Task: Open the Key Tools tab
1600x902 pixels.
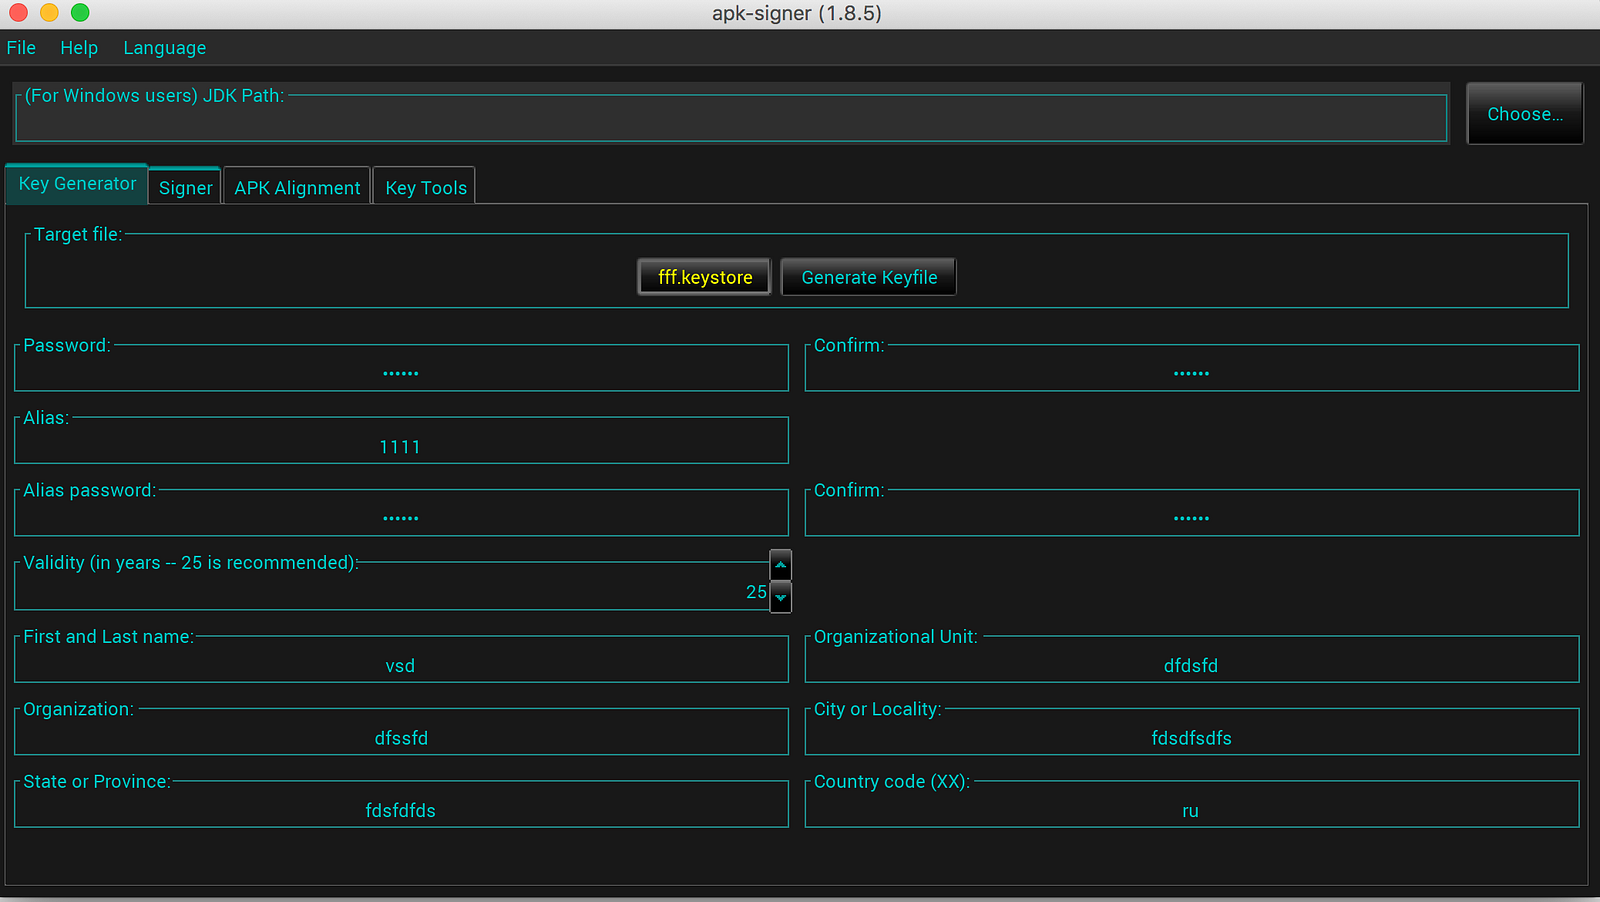Action: point(426,187)
